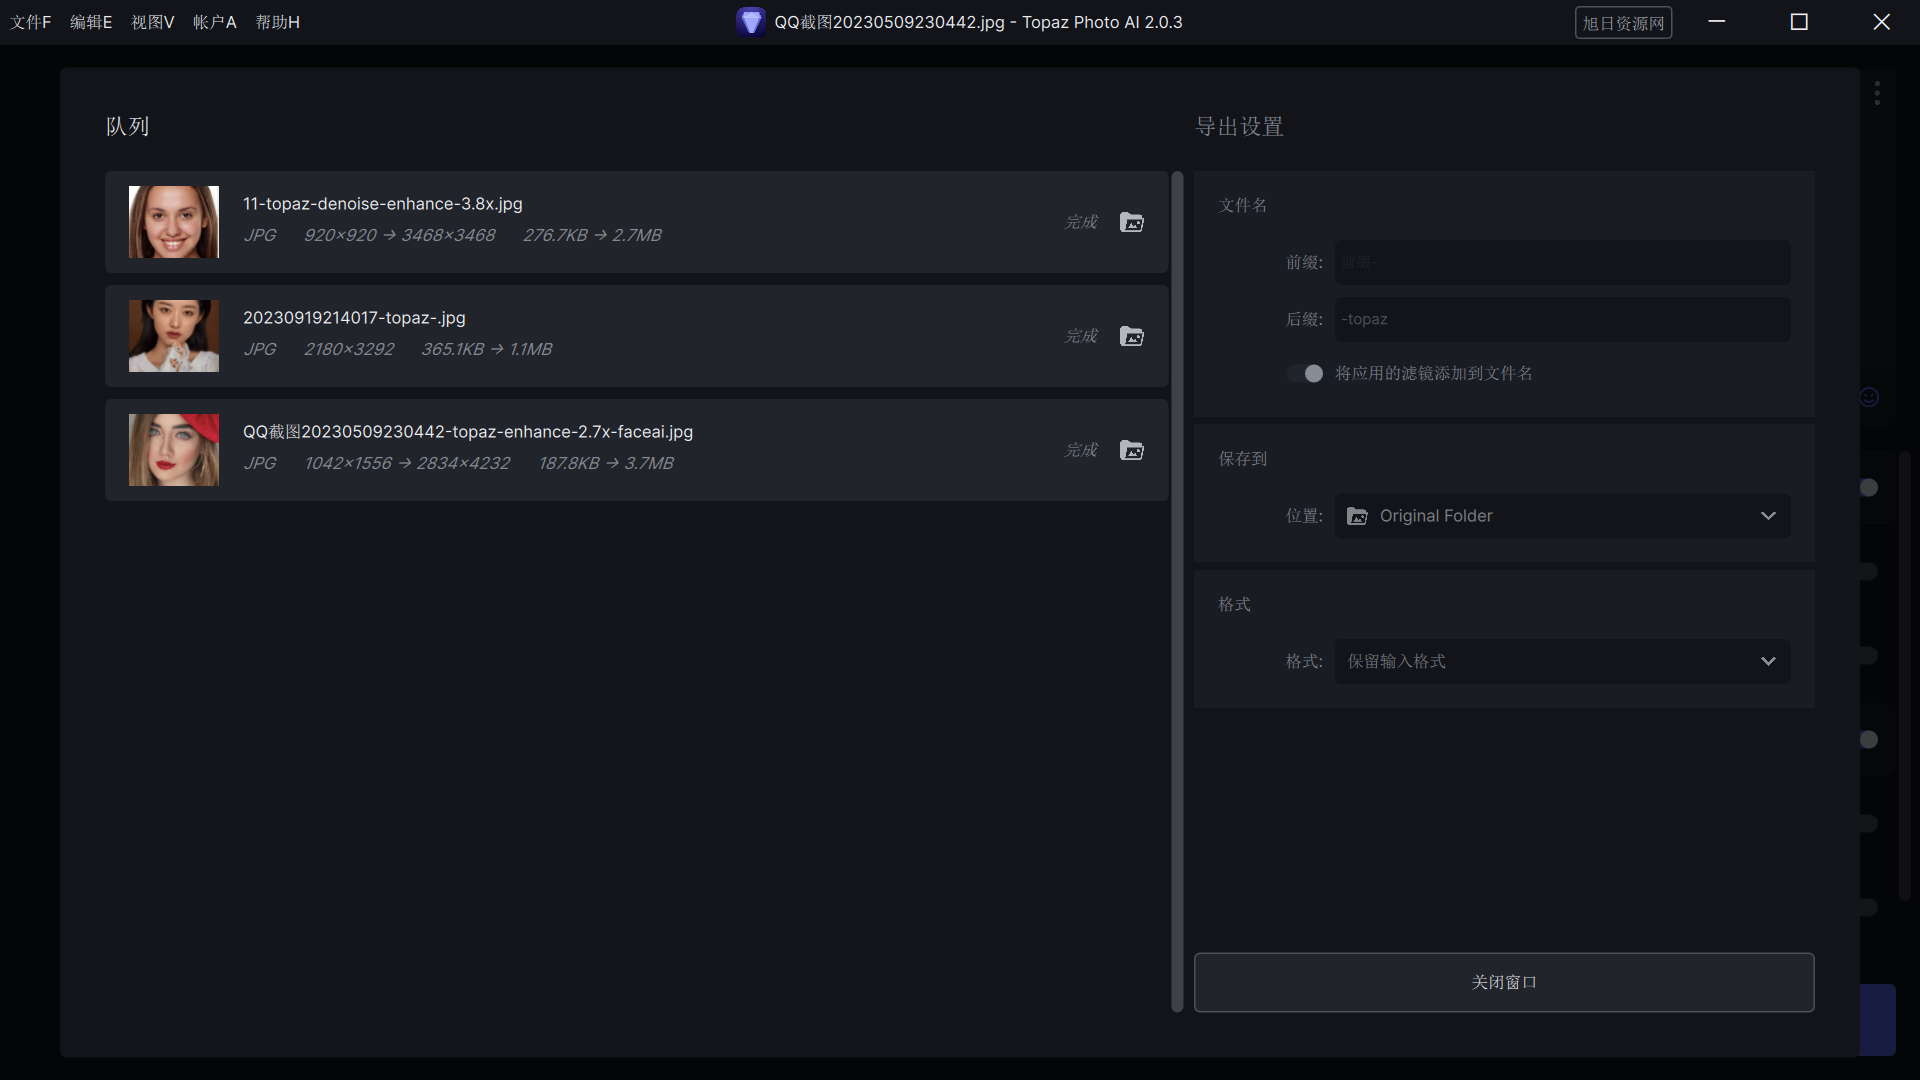Open output folder for 20230919214017-topaz-.jpg

[x=1131, y=336]
